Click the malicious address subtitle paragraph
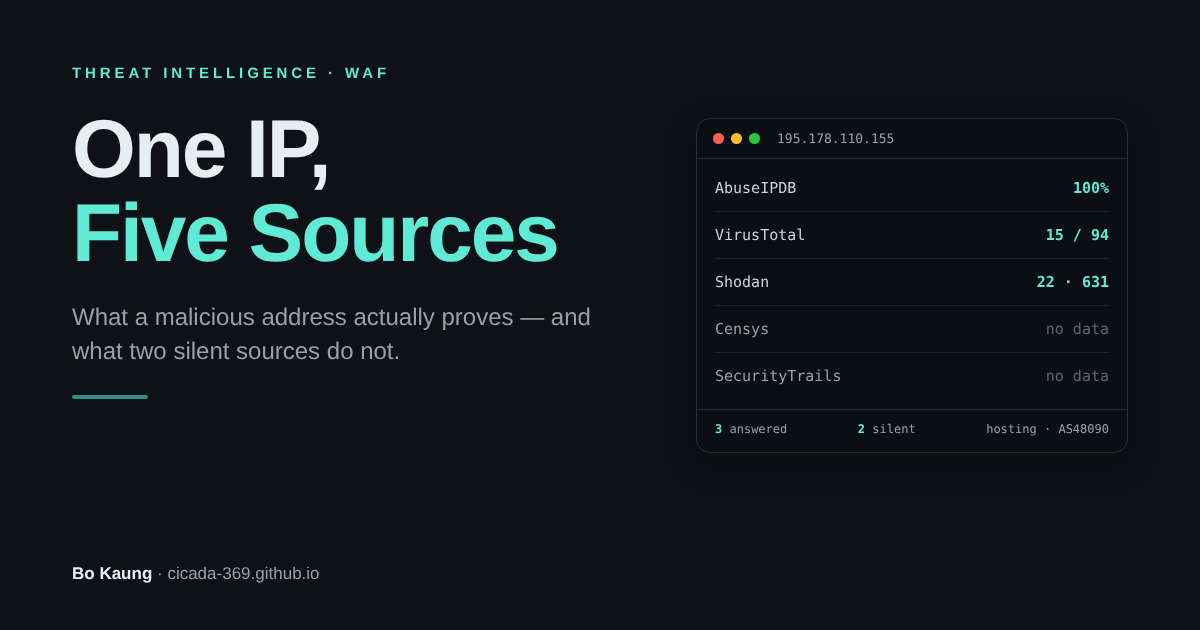Screen dimensions: 1200x630 (331, 334)
